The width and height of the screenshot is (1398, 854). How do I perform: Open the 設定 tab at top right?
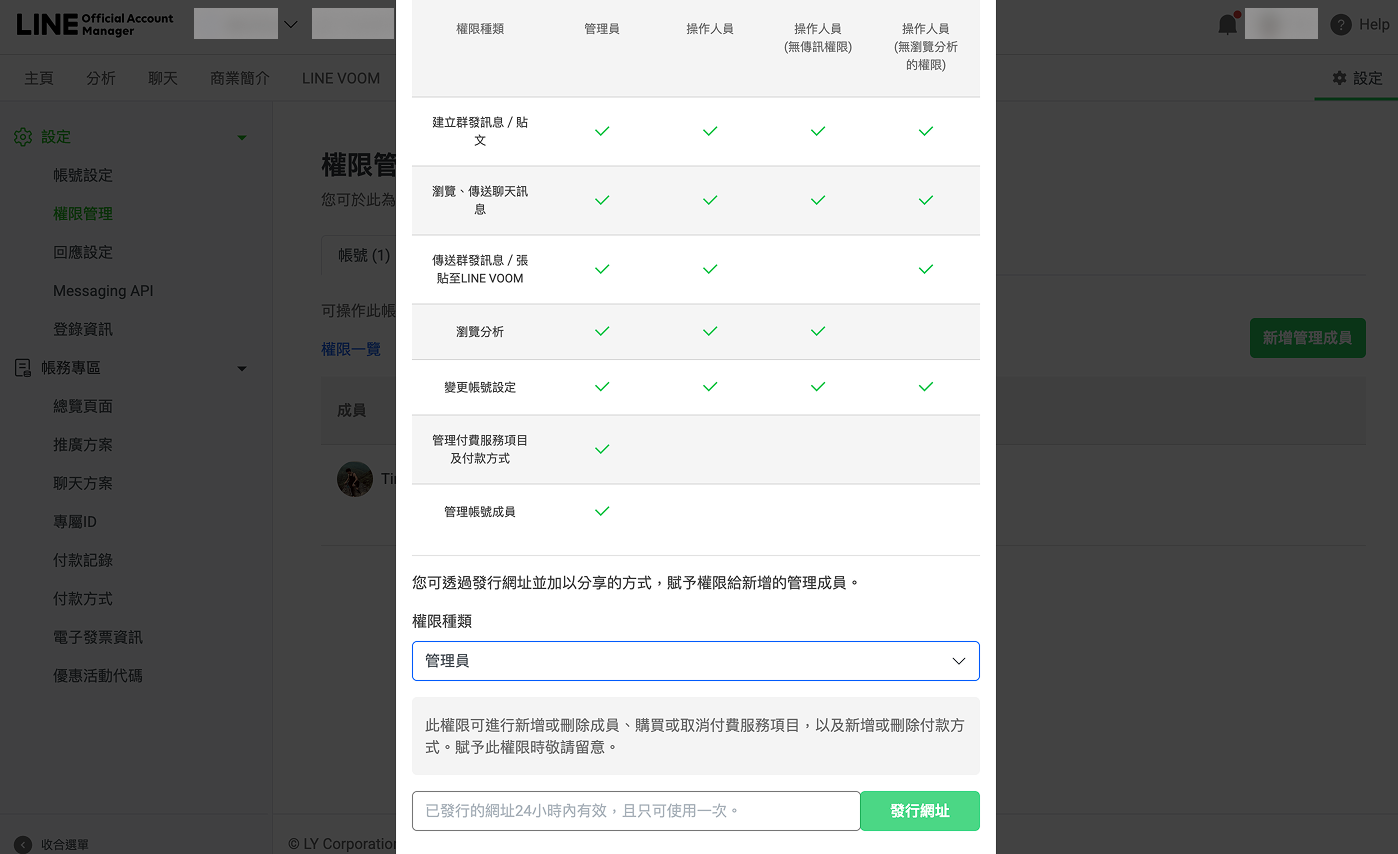(x=1357, y=78)
